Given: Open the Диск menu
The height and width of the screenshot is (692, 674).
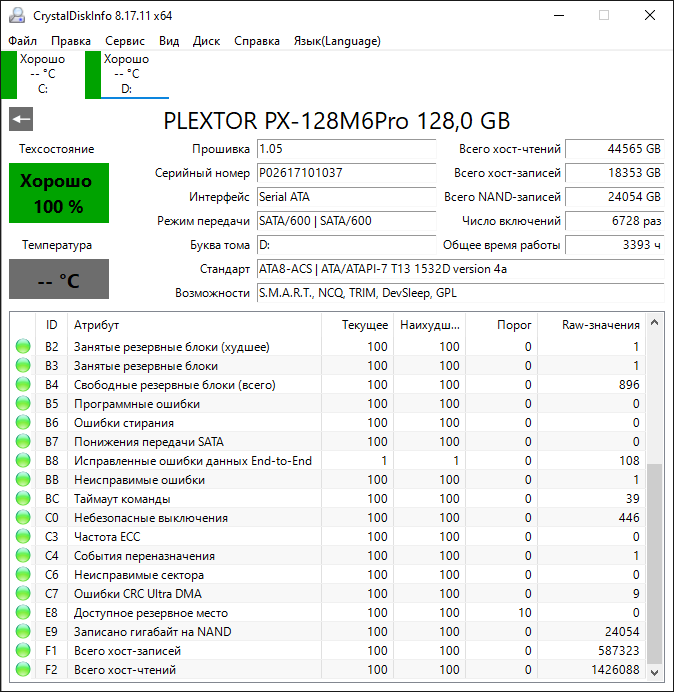Looking at the screenshot, I should pyautogui.click(x=207, y=41).
